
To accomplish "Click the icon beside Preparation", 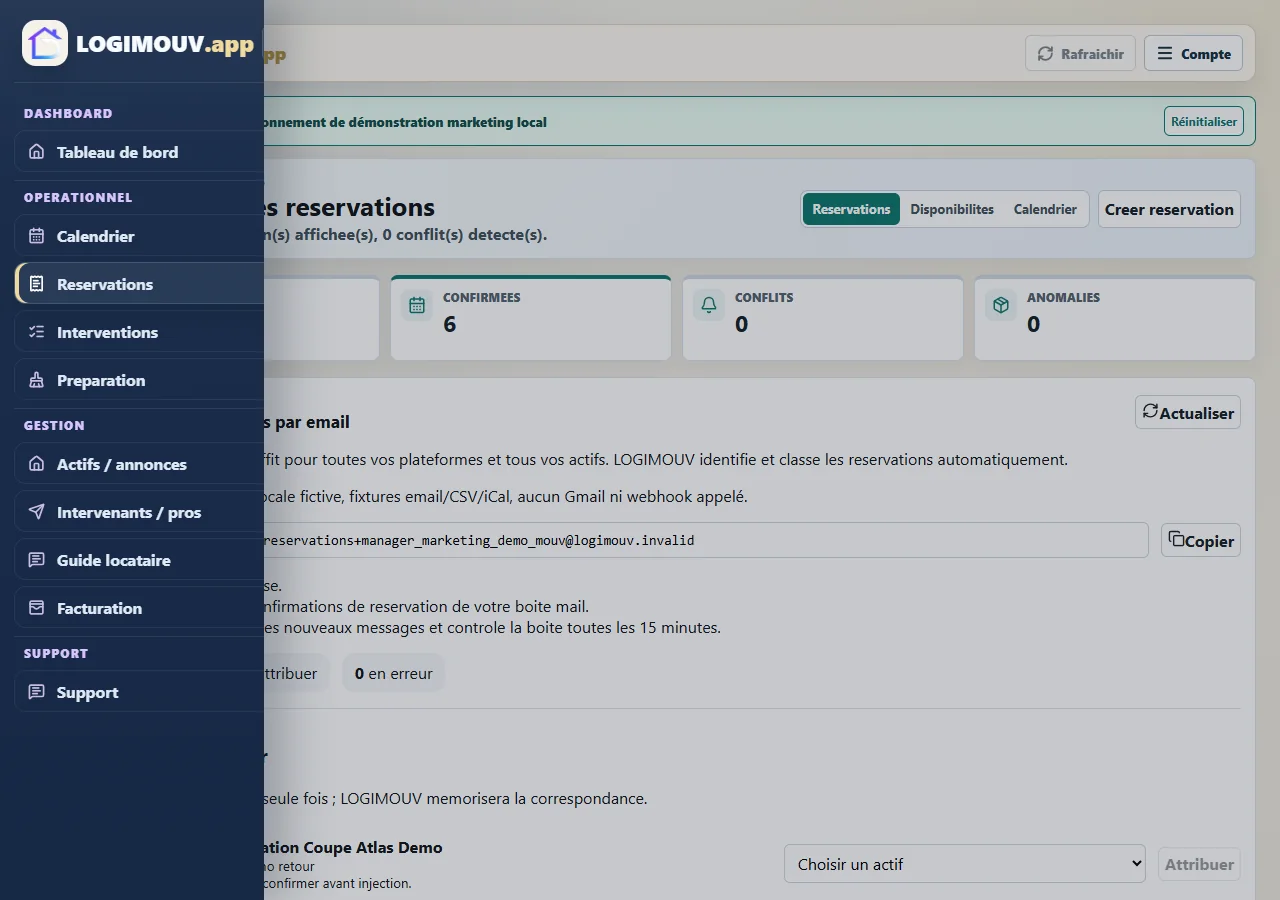I will [x=37, y=380].
